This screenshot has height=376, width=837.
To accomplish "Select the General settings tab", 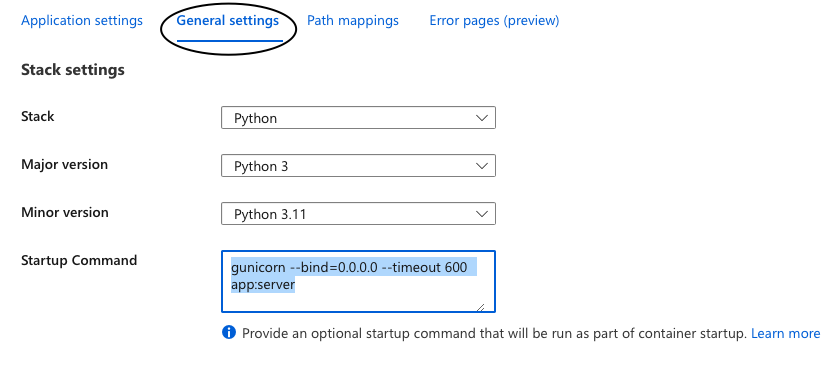I will (x=228, y=21).
